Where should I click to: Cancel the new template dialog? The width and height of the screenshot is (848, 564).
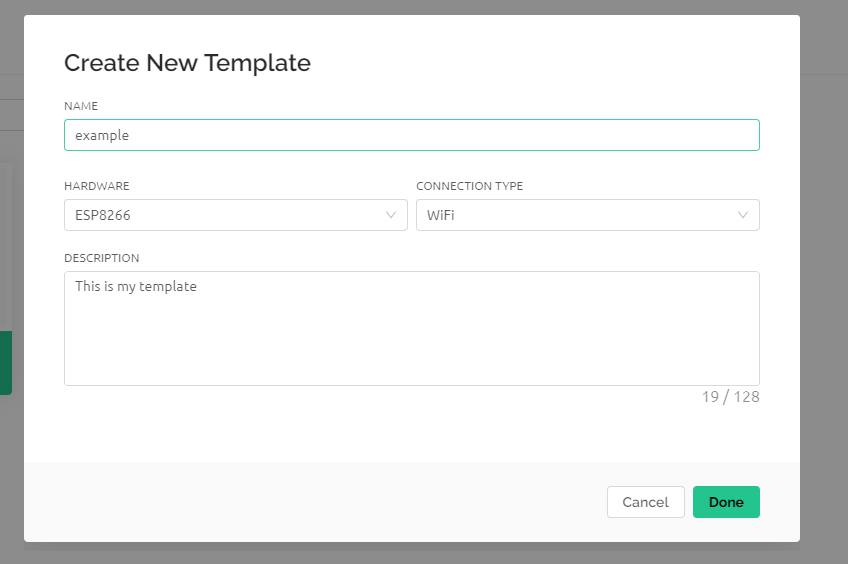click(645, 502)
